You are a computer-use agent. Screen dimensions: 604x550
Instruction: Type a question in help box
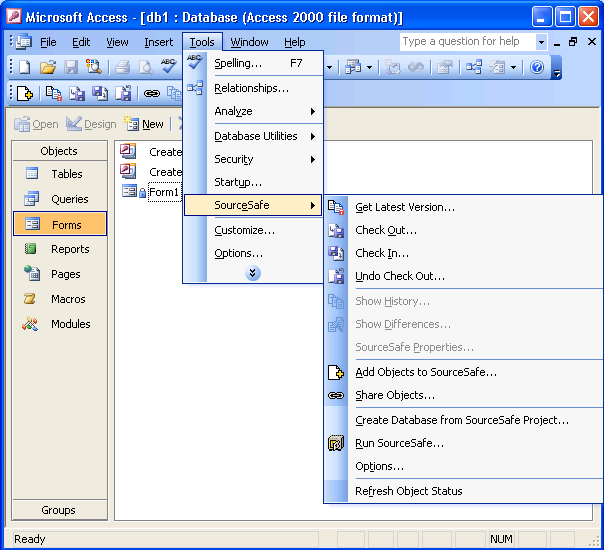pos(466,42)
